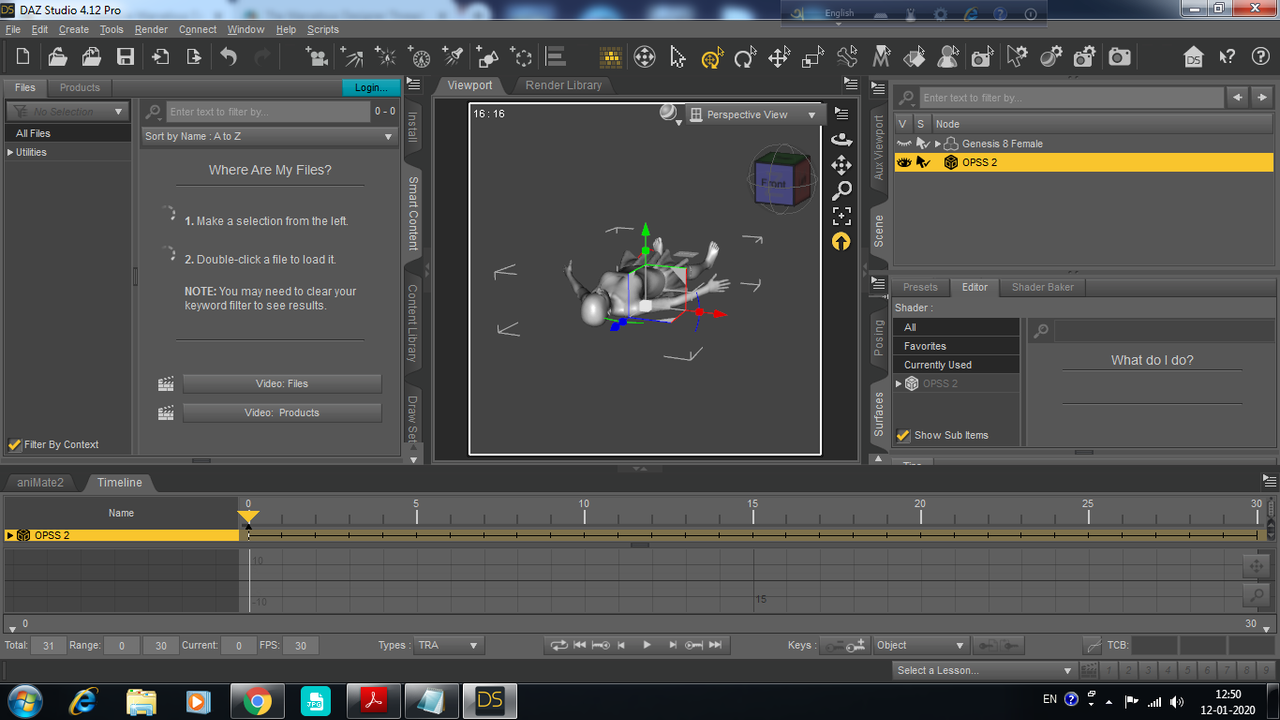Expand Utilities in the Files tree

10,152
